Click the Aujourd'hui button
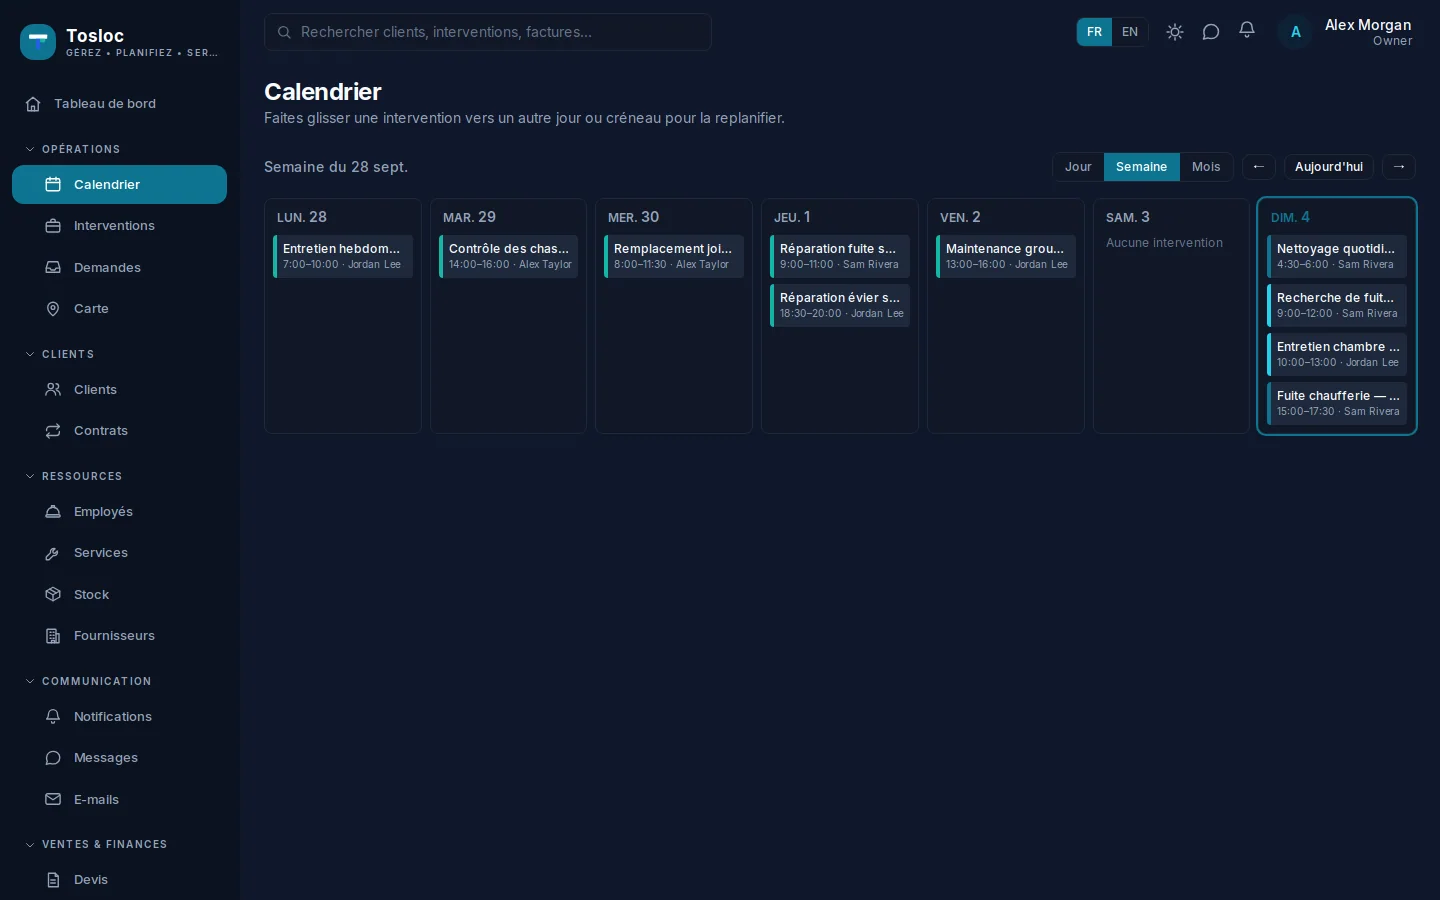 click(1328, 167)
